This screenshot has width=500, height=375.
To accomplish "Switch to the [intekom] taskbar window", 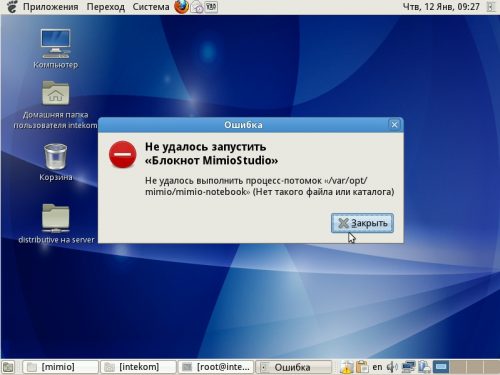I will (138, 367).
